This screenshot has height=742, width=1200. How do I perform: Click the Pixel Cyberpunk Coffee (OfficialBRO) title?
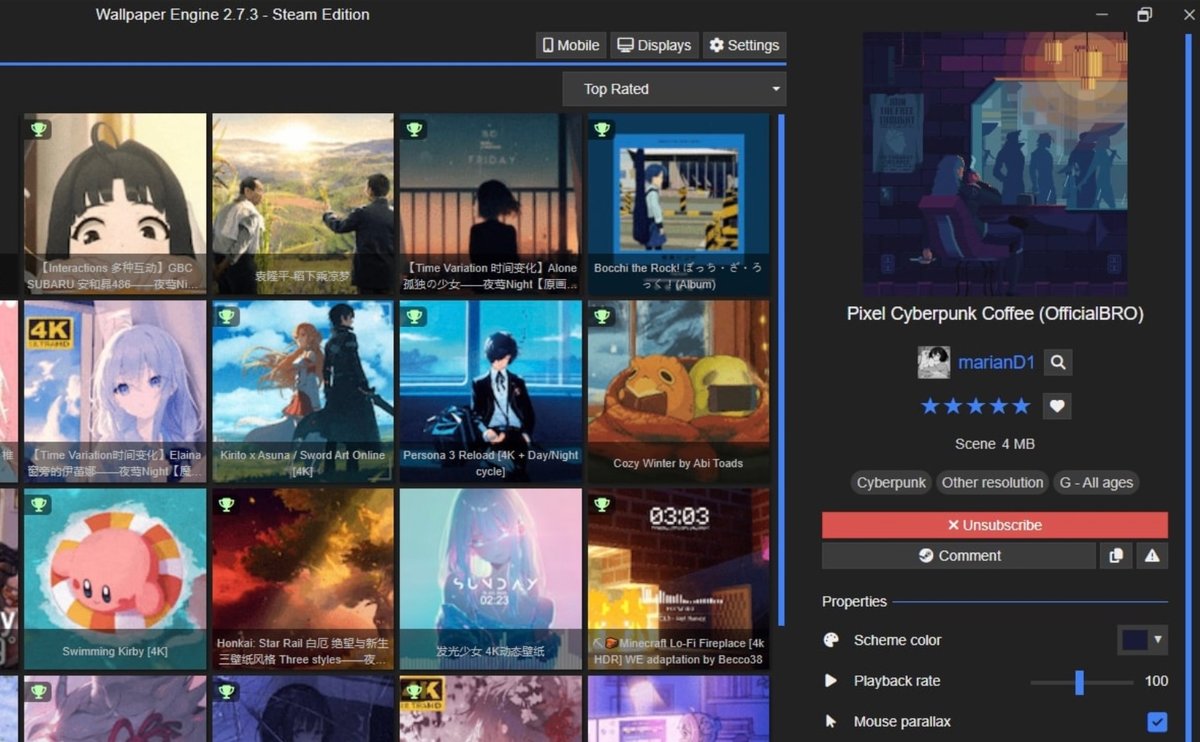(x=995, y=313)
